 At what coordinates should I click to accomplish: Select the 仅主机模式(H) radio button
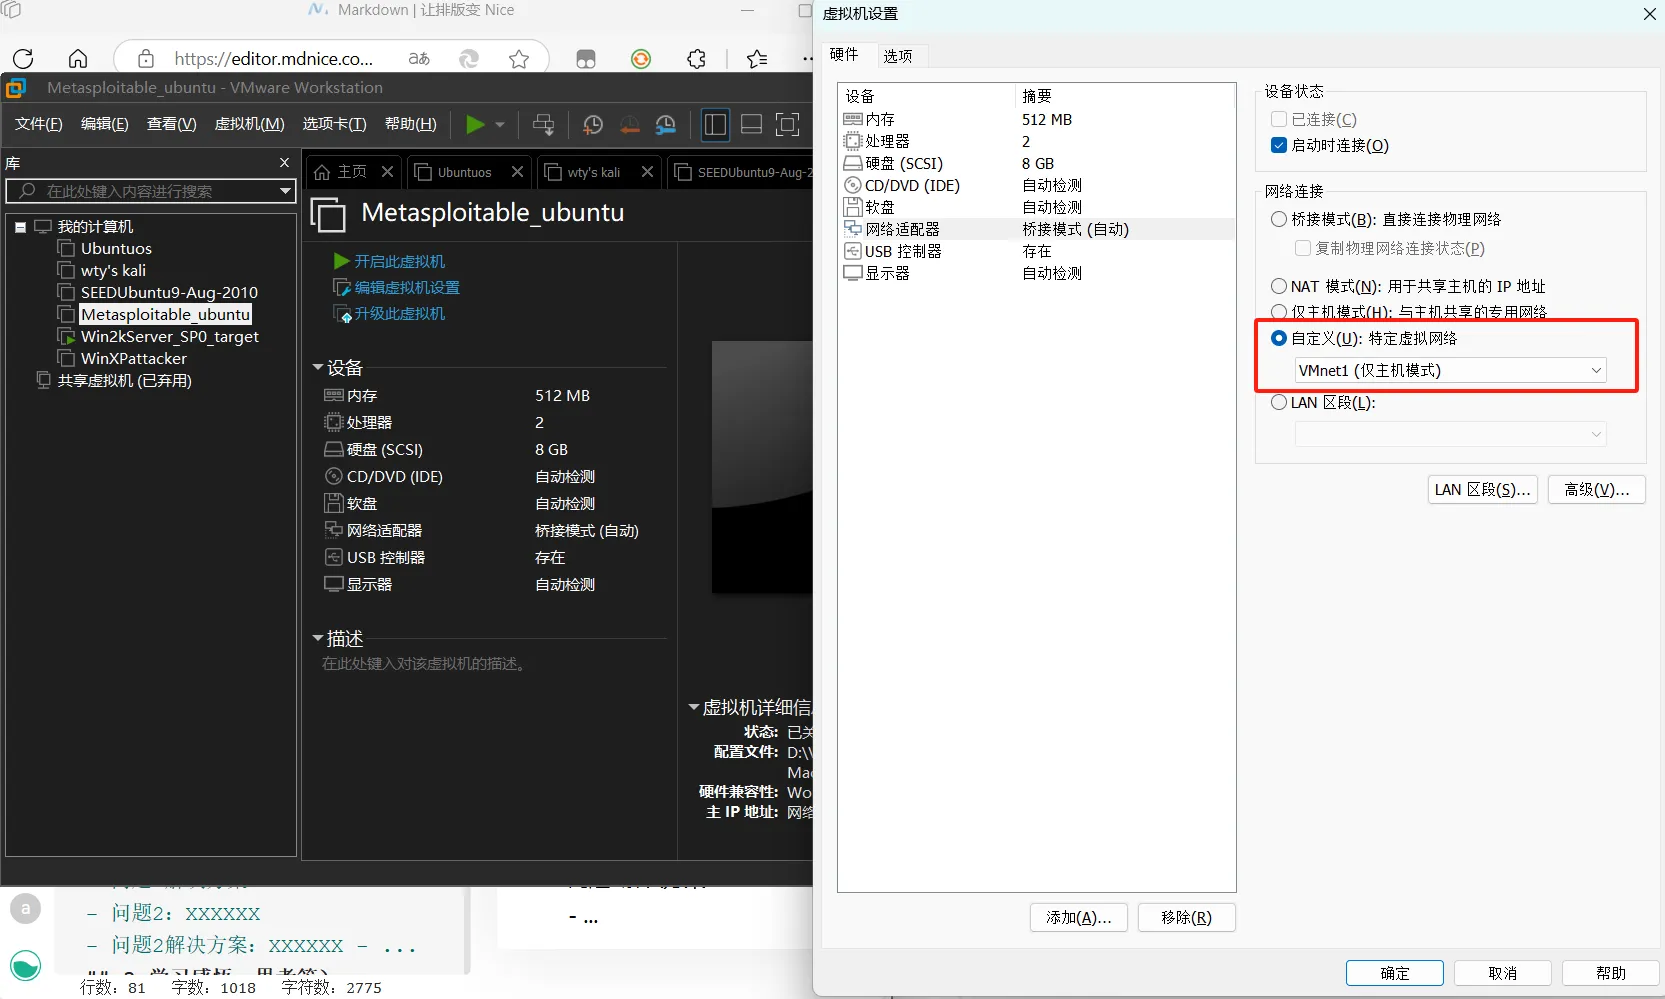1278,312
